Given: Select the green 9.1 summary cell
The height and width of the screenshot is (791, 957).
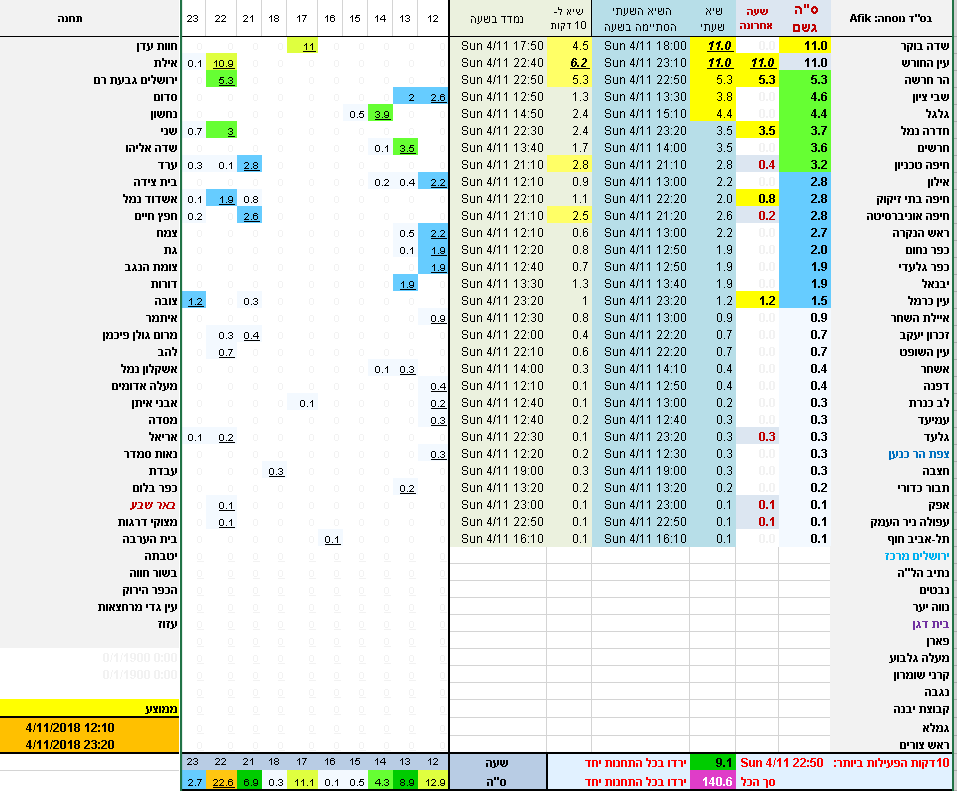Looking at the screenshot, I should pyautogui.click(x=712, y=762).
